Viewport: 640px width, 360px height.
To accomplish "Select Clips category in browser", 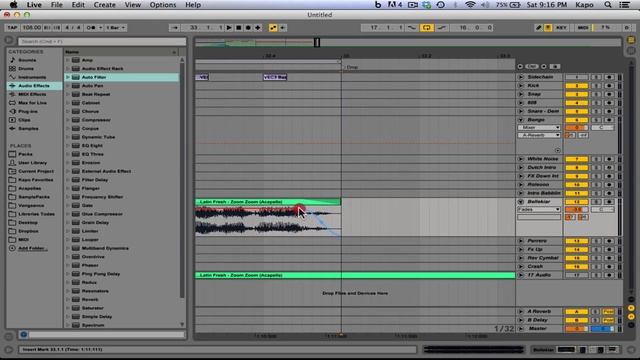I will 24,120.
